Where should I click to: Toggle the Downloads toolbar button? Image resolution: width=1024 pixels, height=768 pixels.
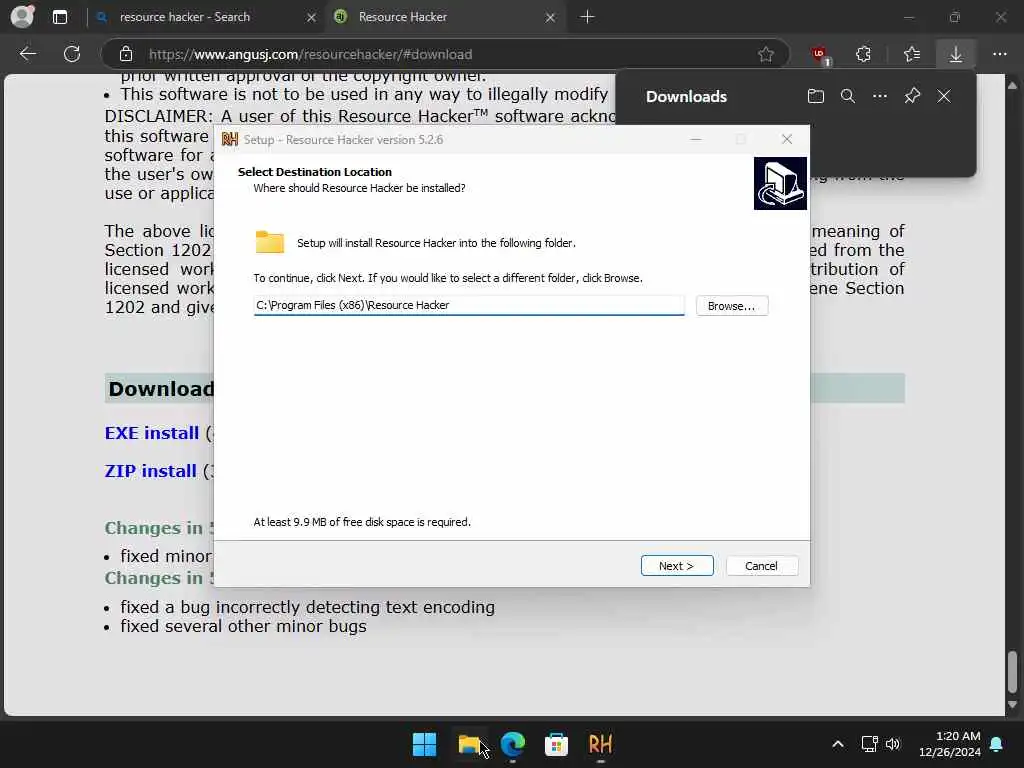pyautogui.click(x=955, y=54)
